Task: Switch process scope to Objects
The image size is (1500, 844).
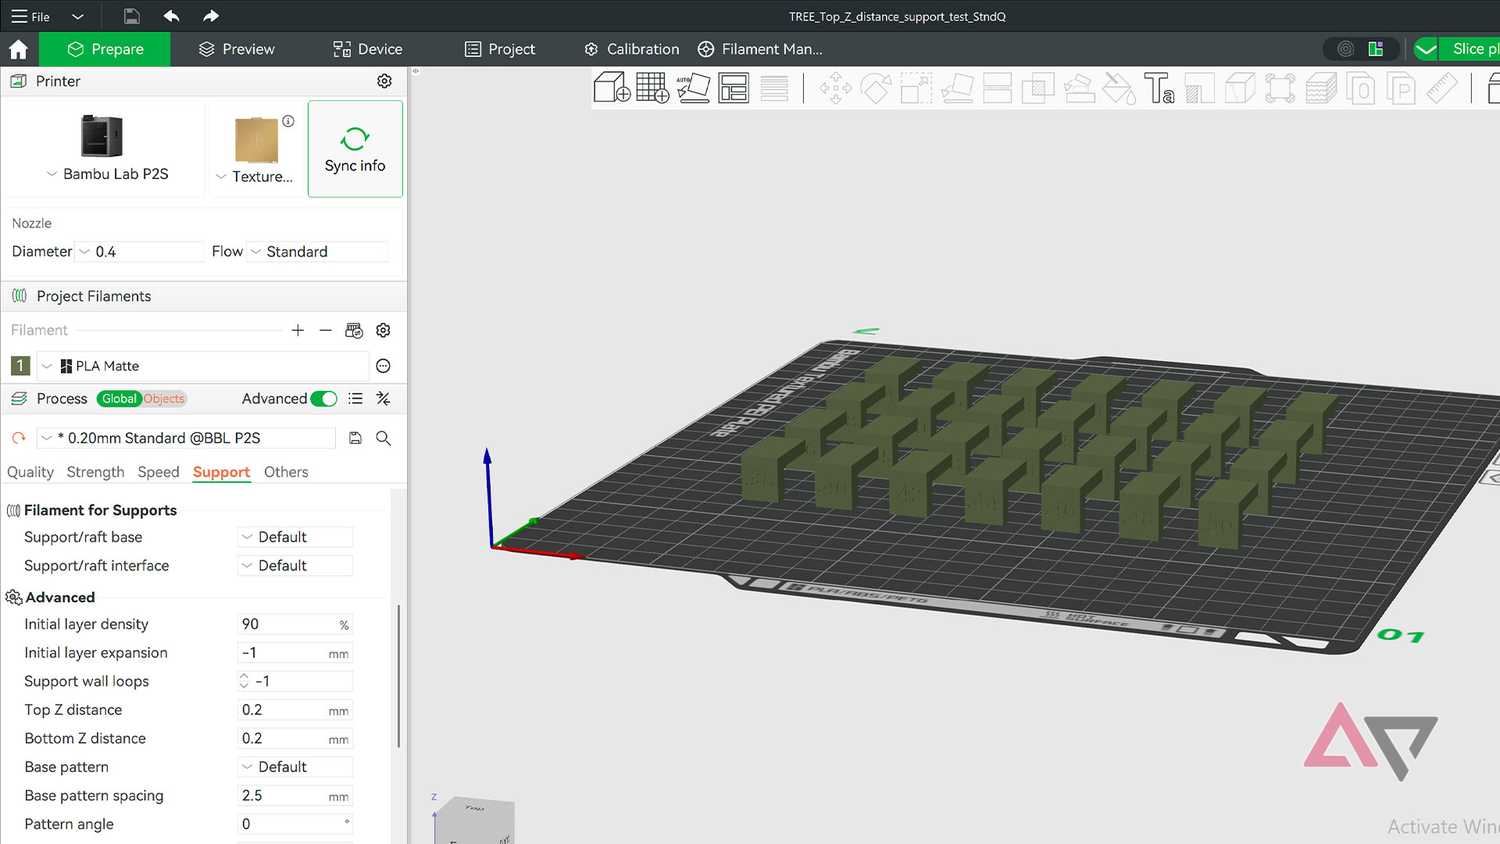Action: point(164,398)
